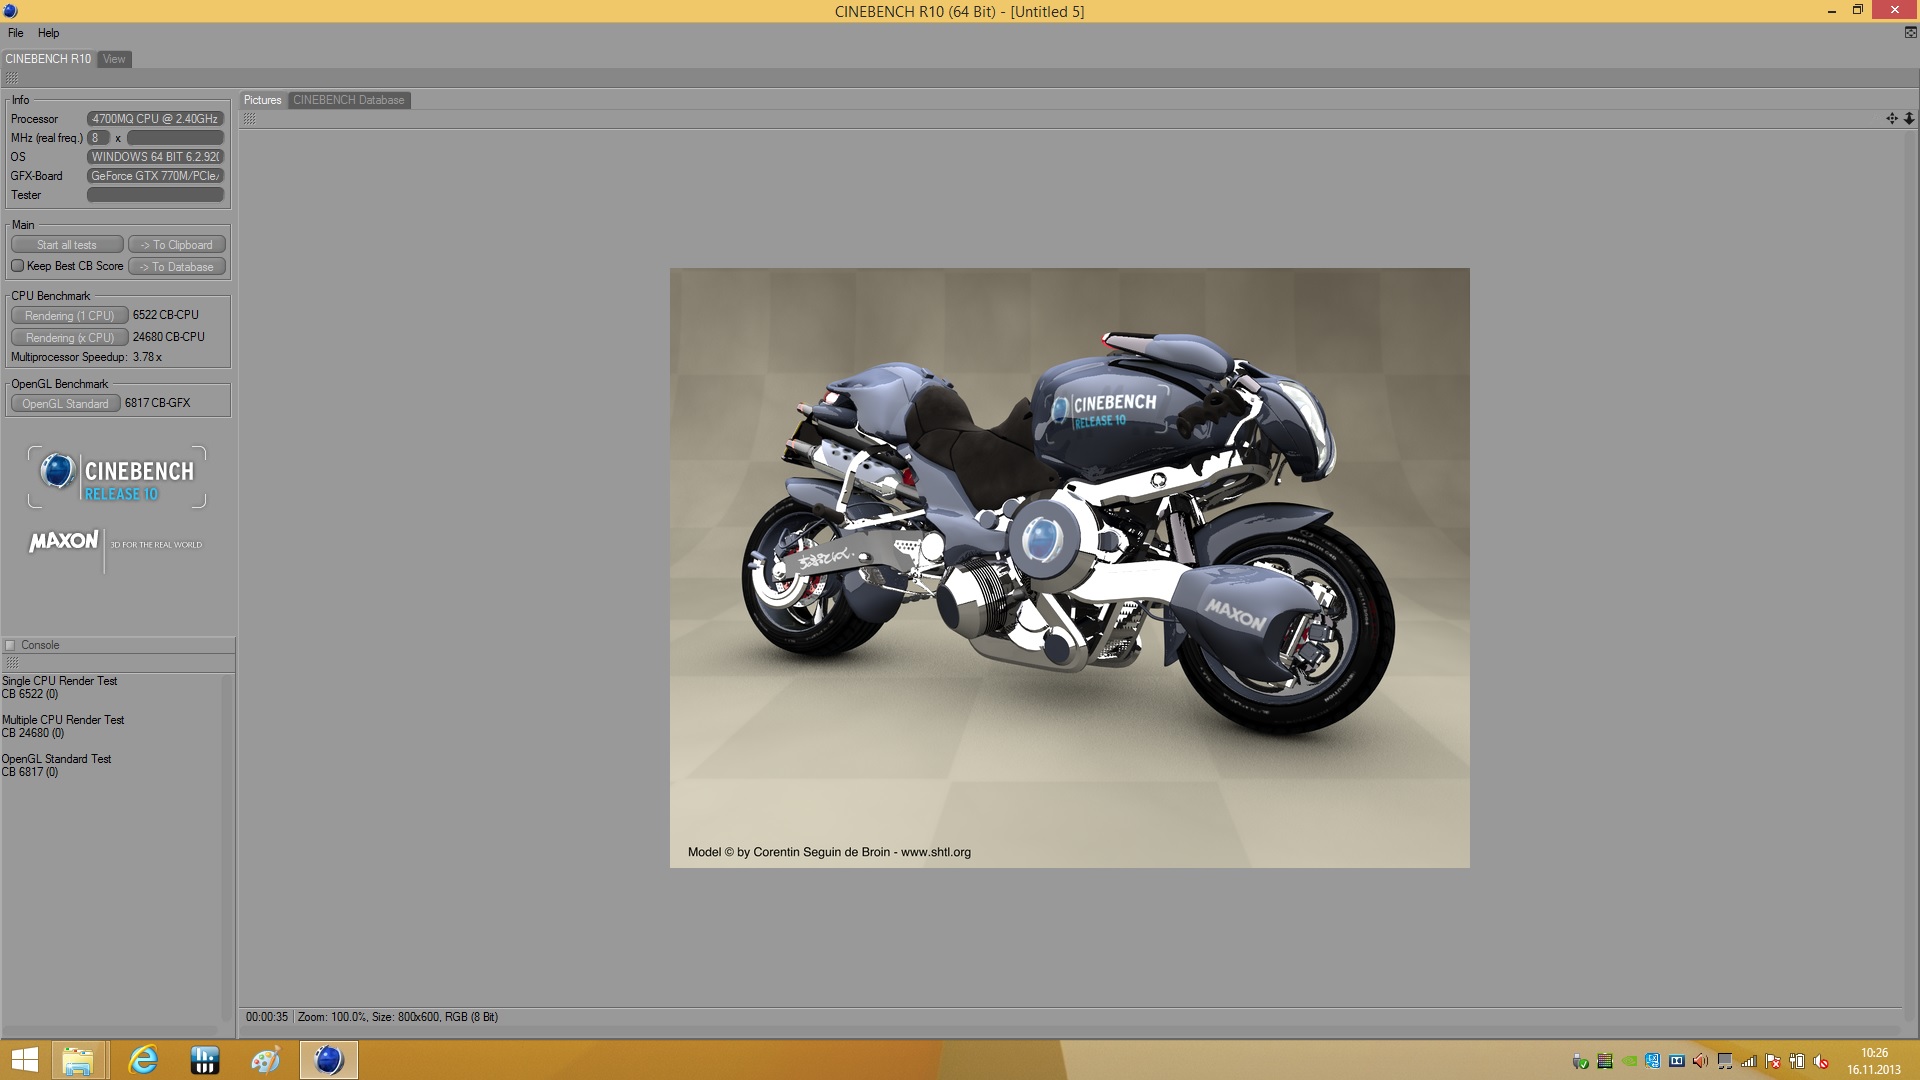Switch to the View tab

[114, 59]
